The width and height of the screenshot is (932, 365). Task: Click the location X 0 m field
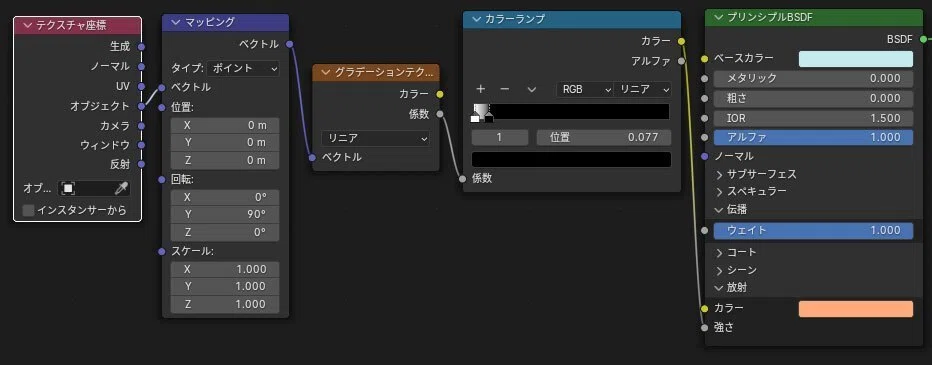point(225,125)
